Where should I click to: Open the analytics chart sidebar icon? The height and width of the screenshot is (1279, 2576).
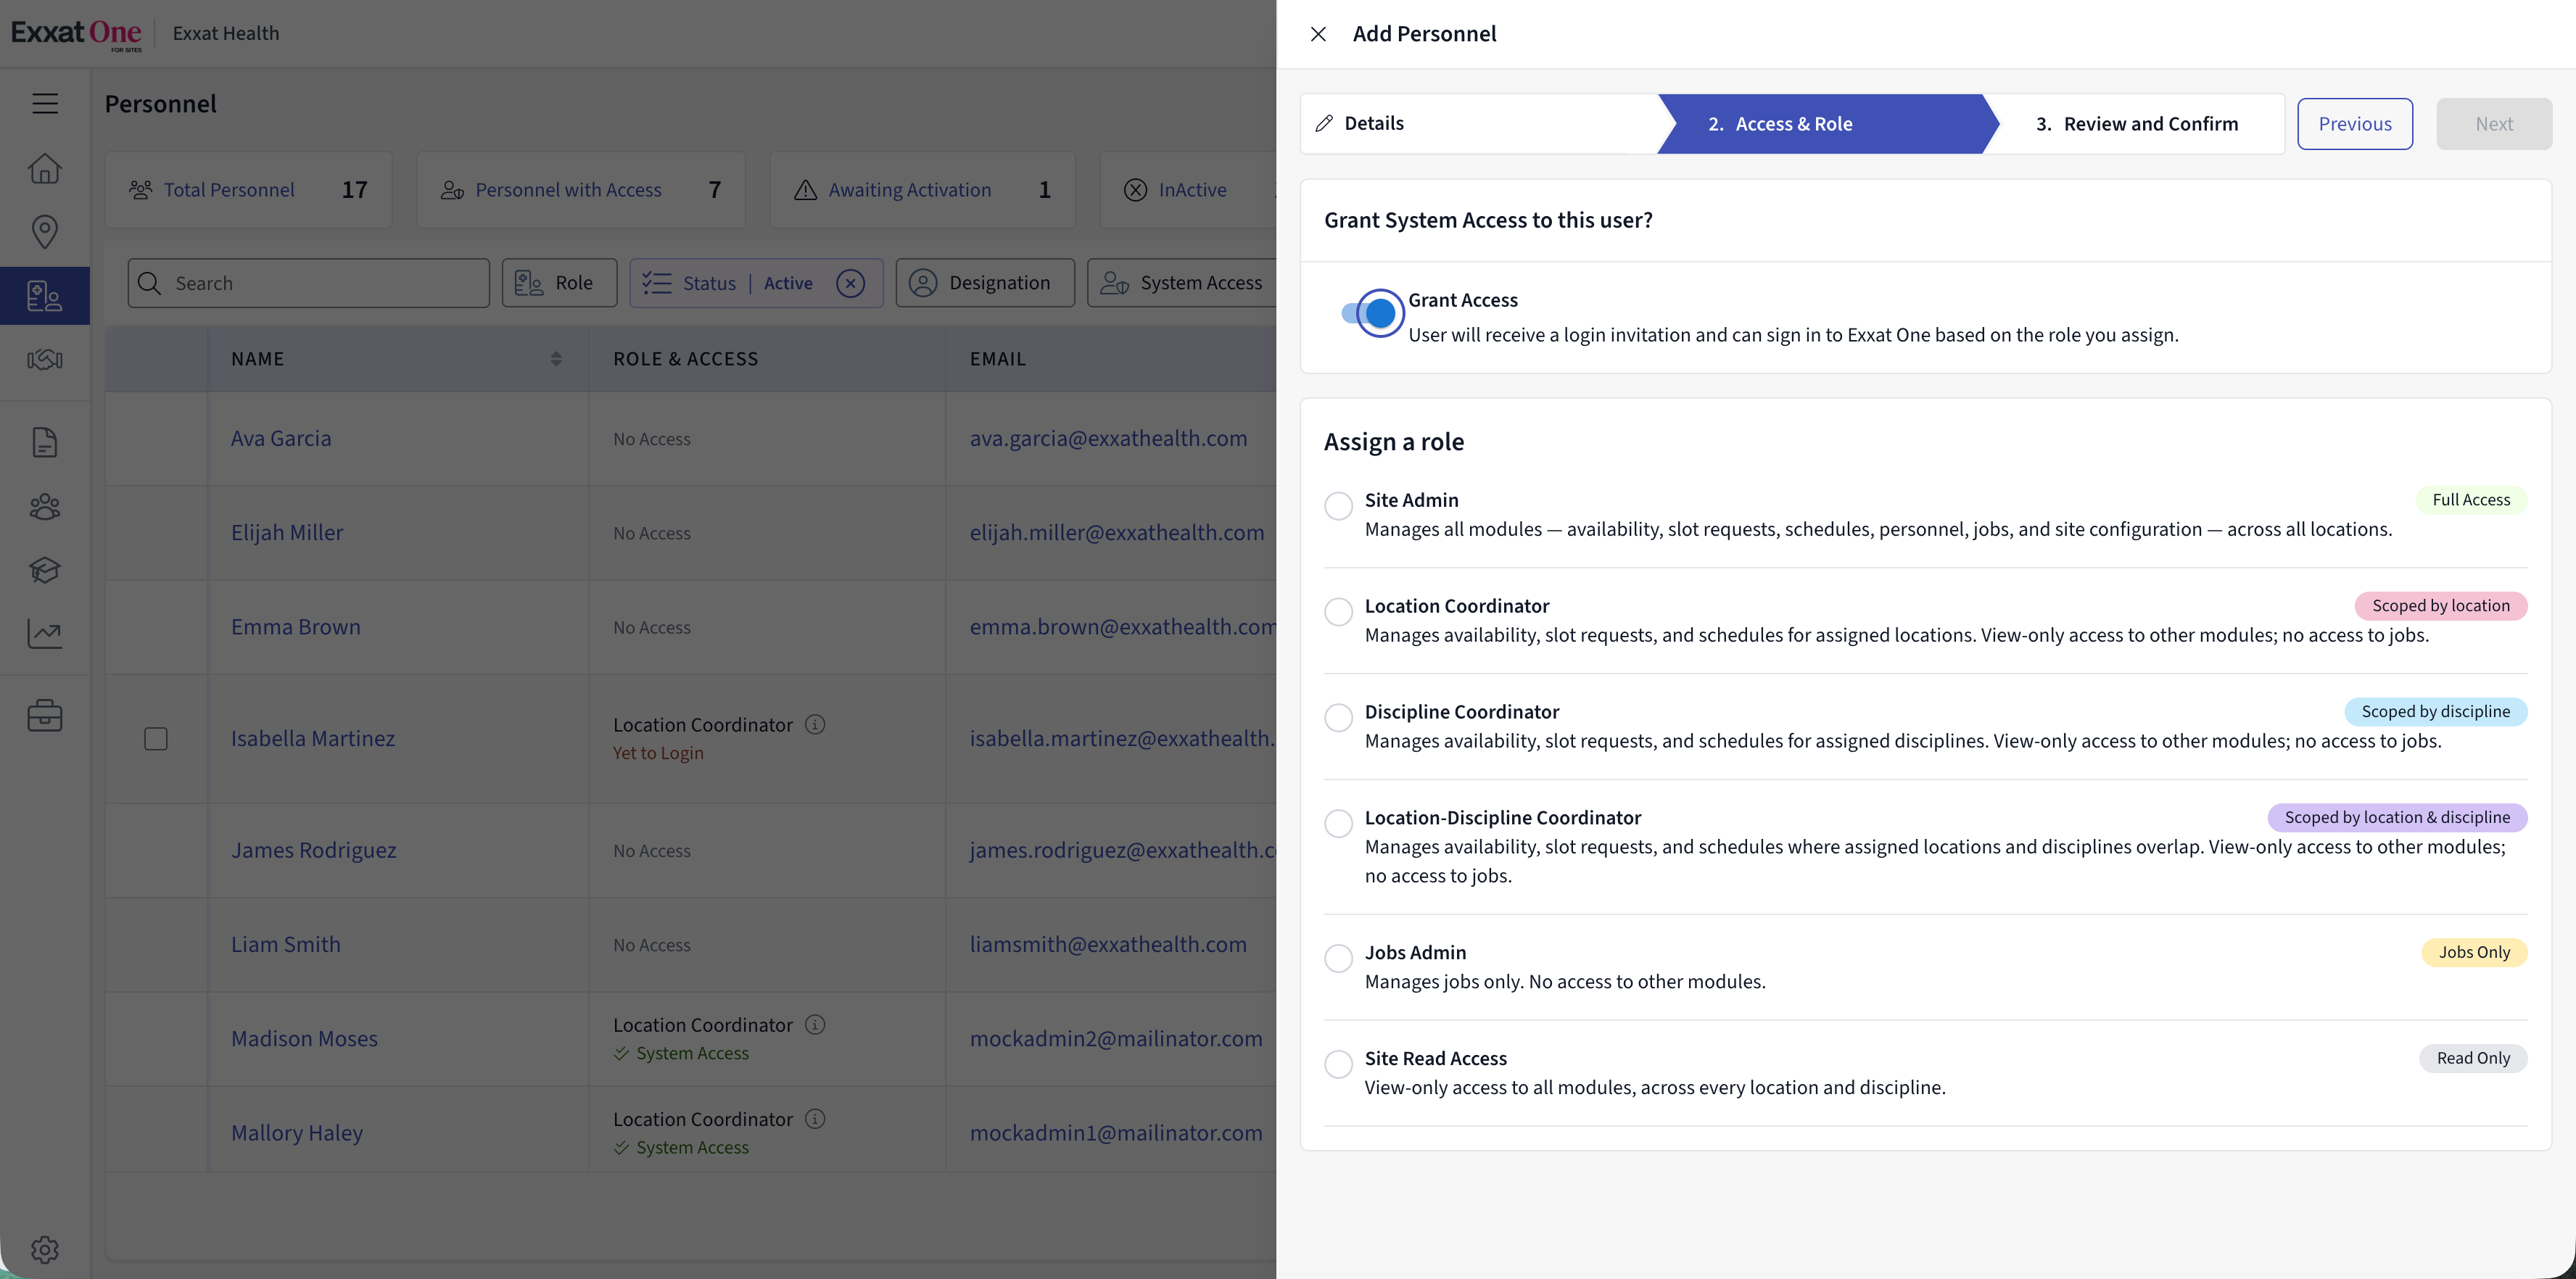45,633
